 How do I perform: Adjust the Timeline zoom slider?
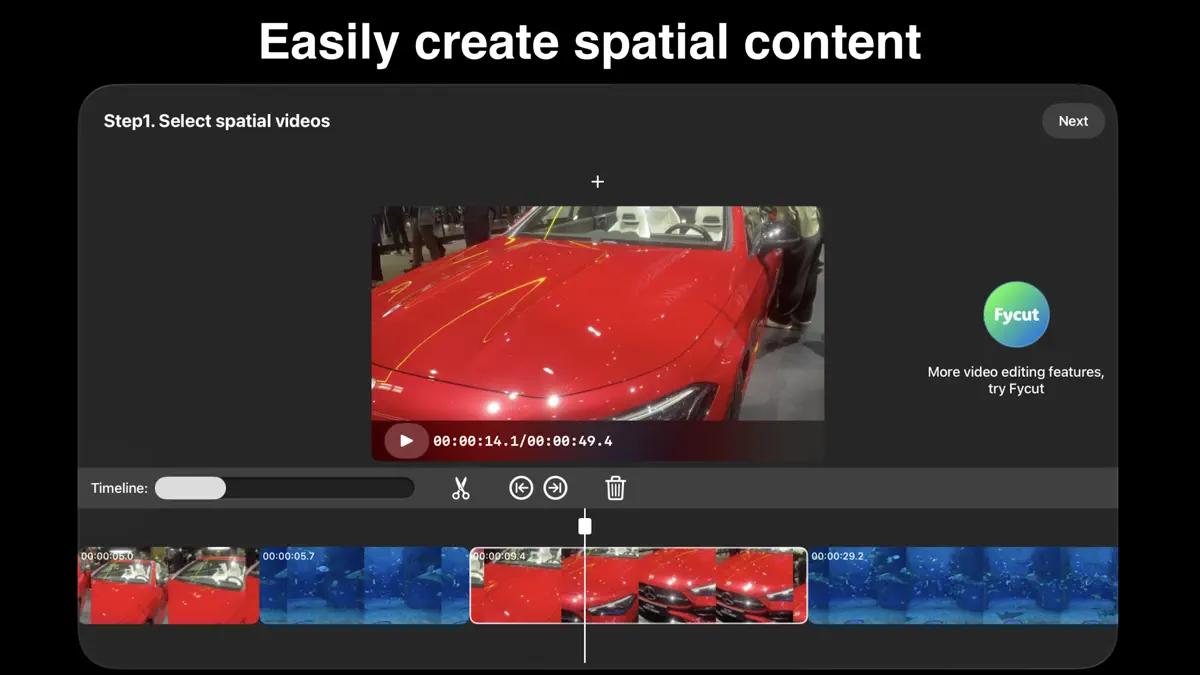click(x=284, y=488)
